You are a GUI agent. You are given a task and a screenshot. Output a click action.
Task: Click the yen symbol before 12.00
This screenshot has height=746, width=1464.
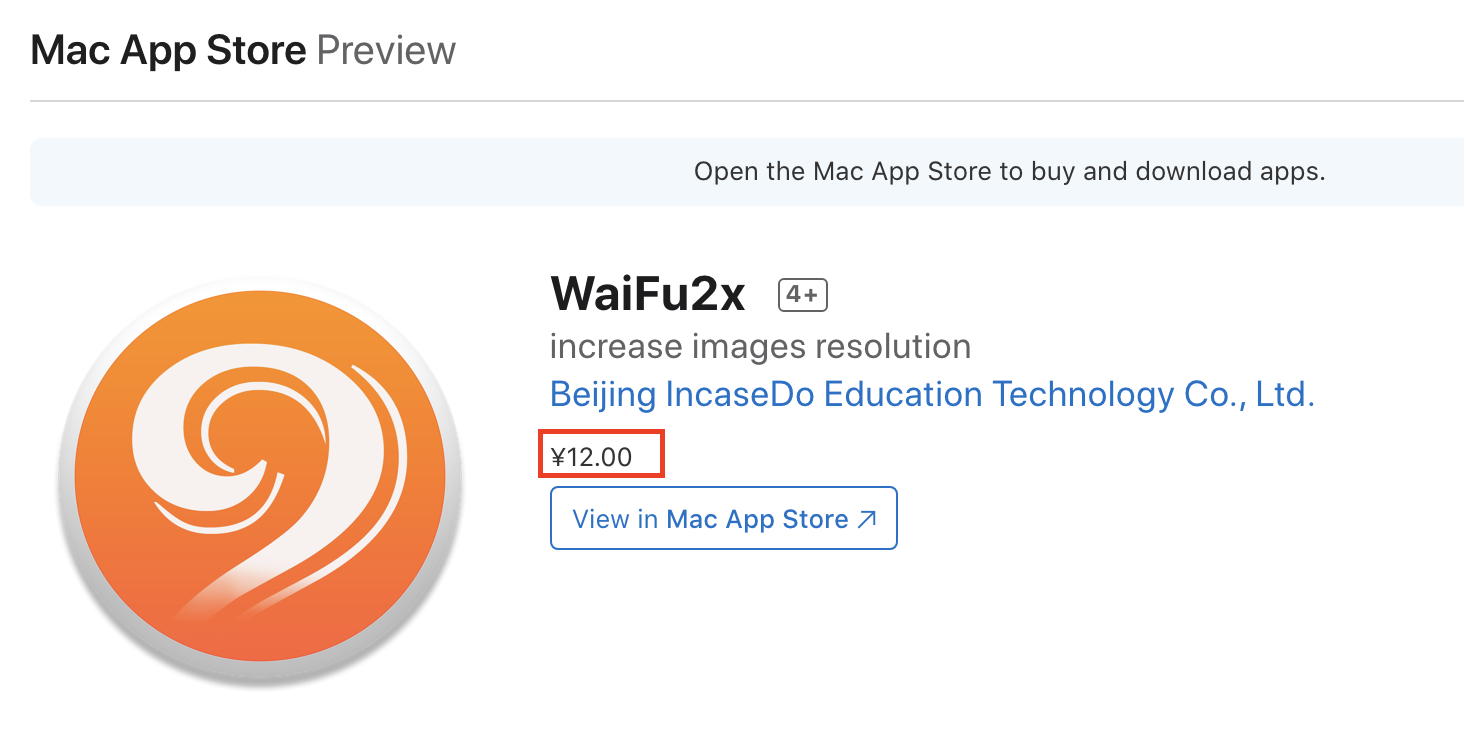coord(558,458)
